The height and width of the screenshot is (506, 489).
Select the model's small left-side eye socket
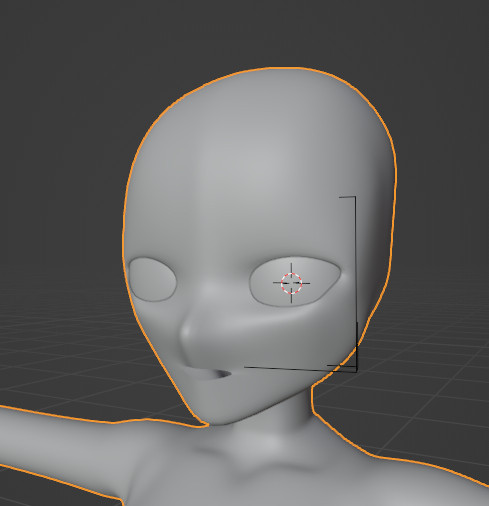tap(152, 279)
